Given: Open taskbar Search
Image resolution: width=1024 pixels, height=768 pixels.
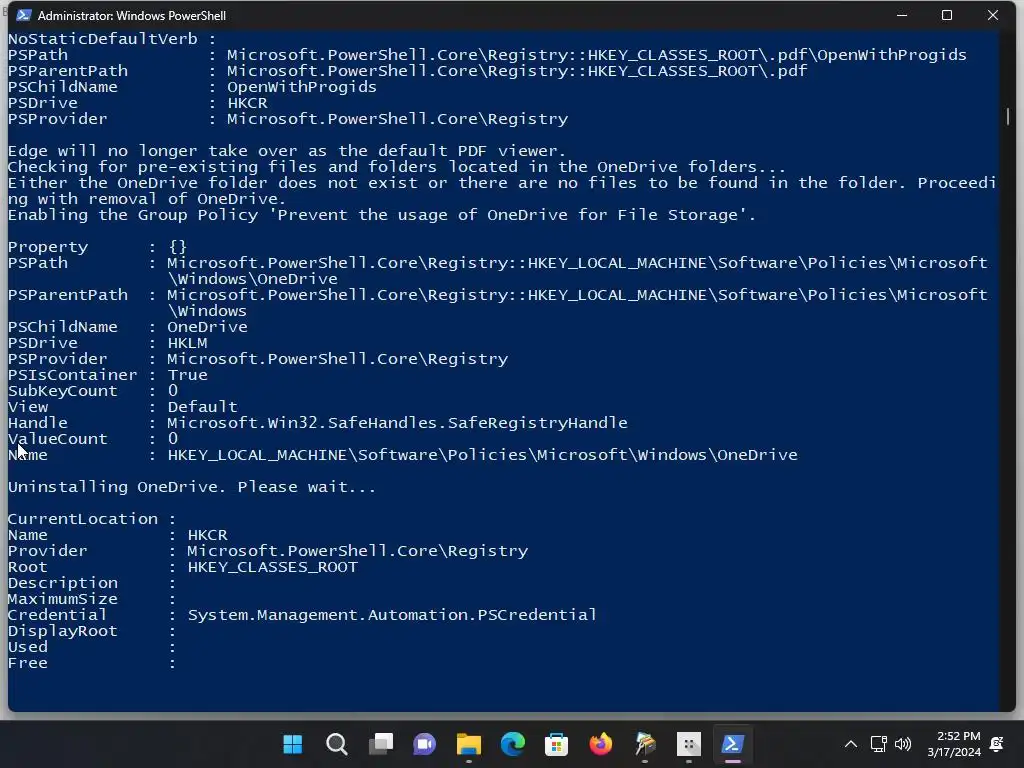Looking at the screenshot, I should pos(337,744).
